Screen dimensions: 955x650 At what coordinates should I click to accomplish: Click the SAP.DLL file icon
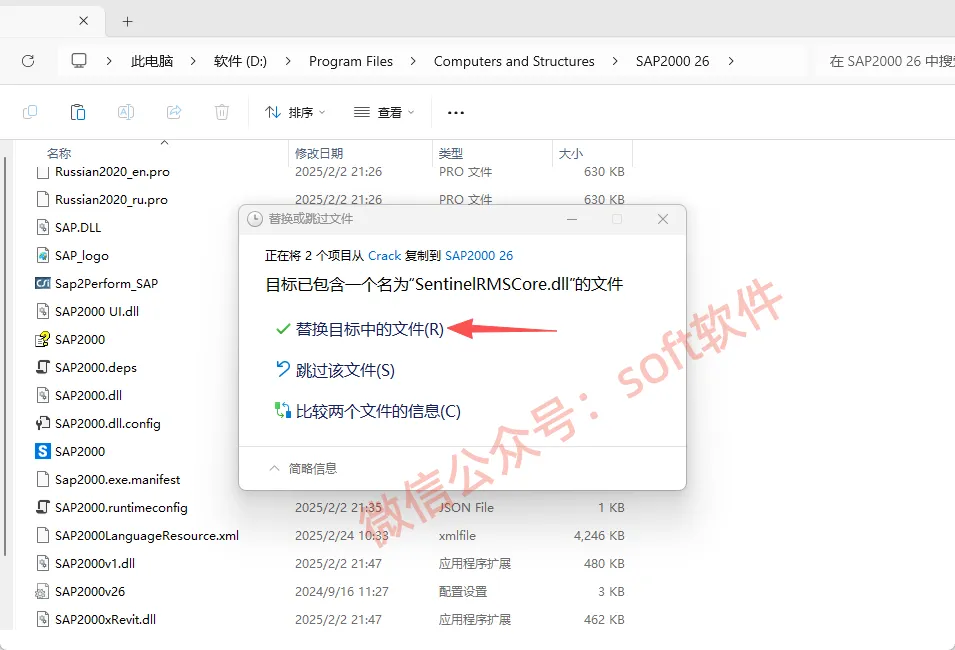pos(43,227)
